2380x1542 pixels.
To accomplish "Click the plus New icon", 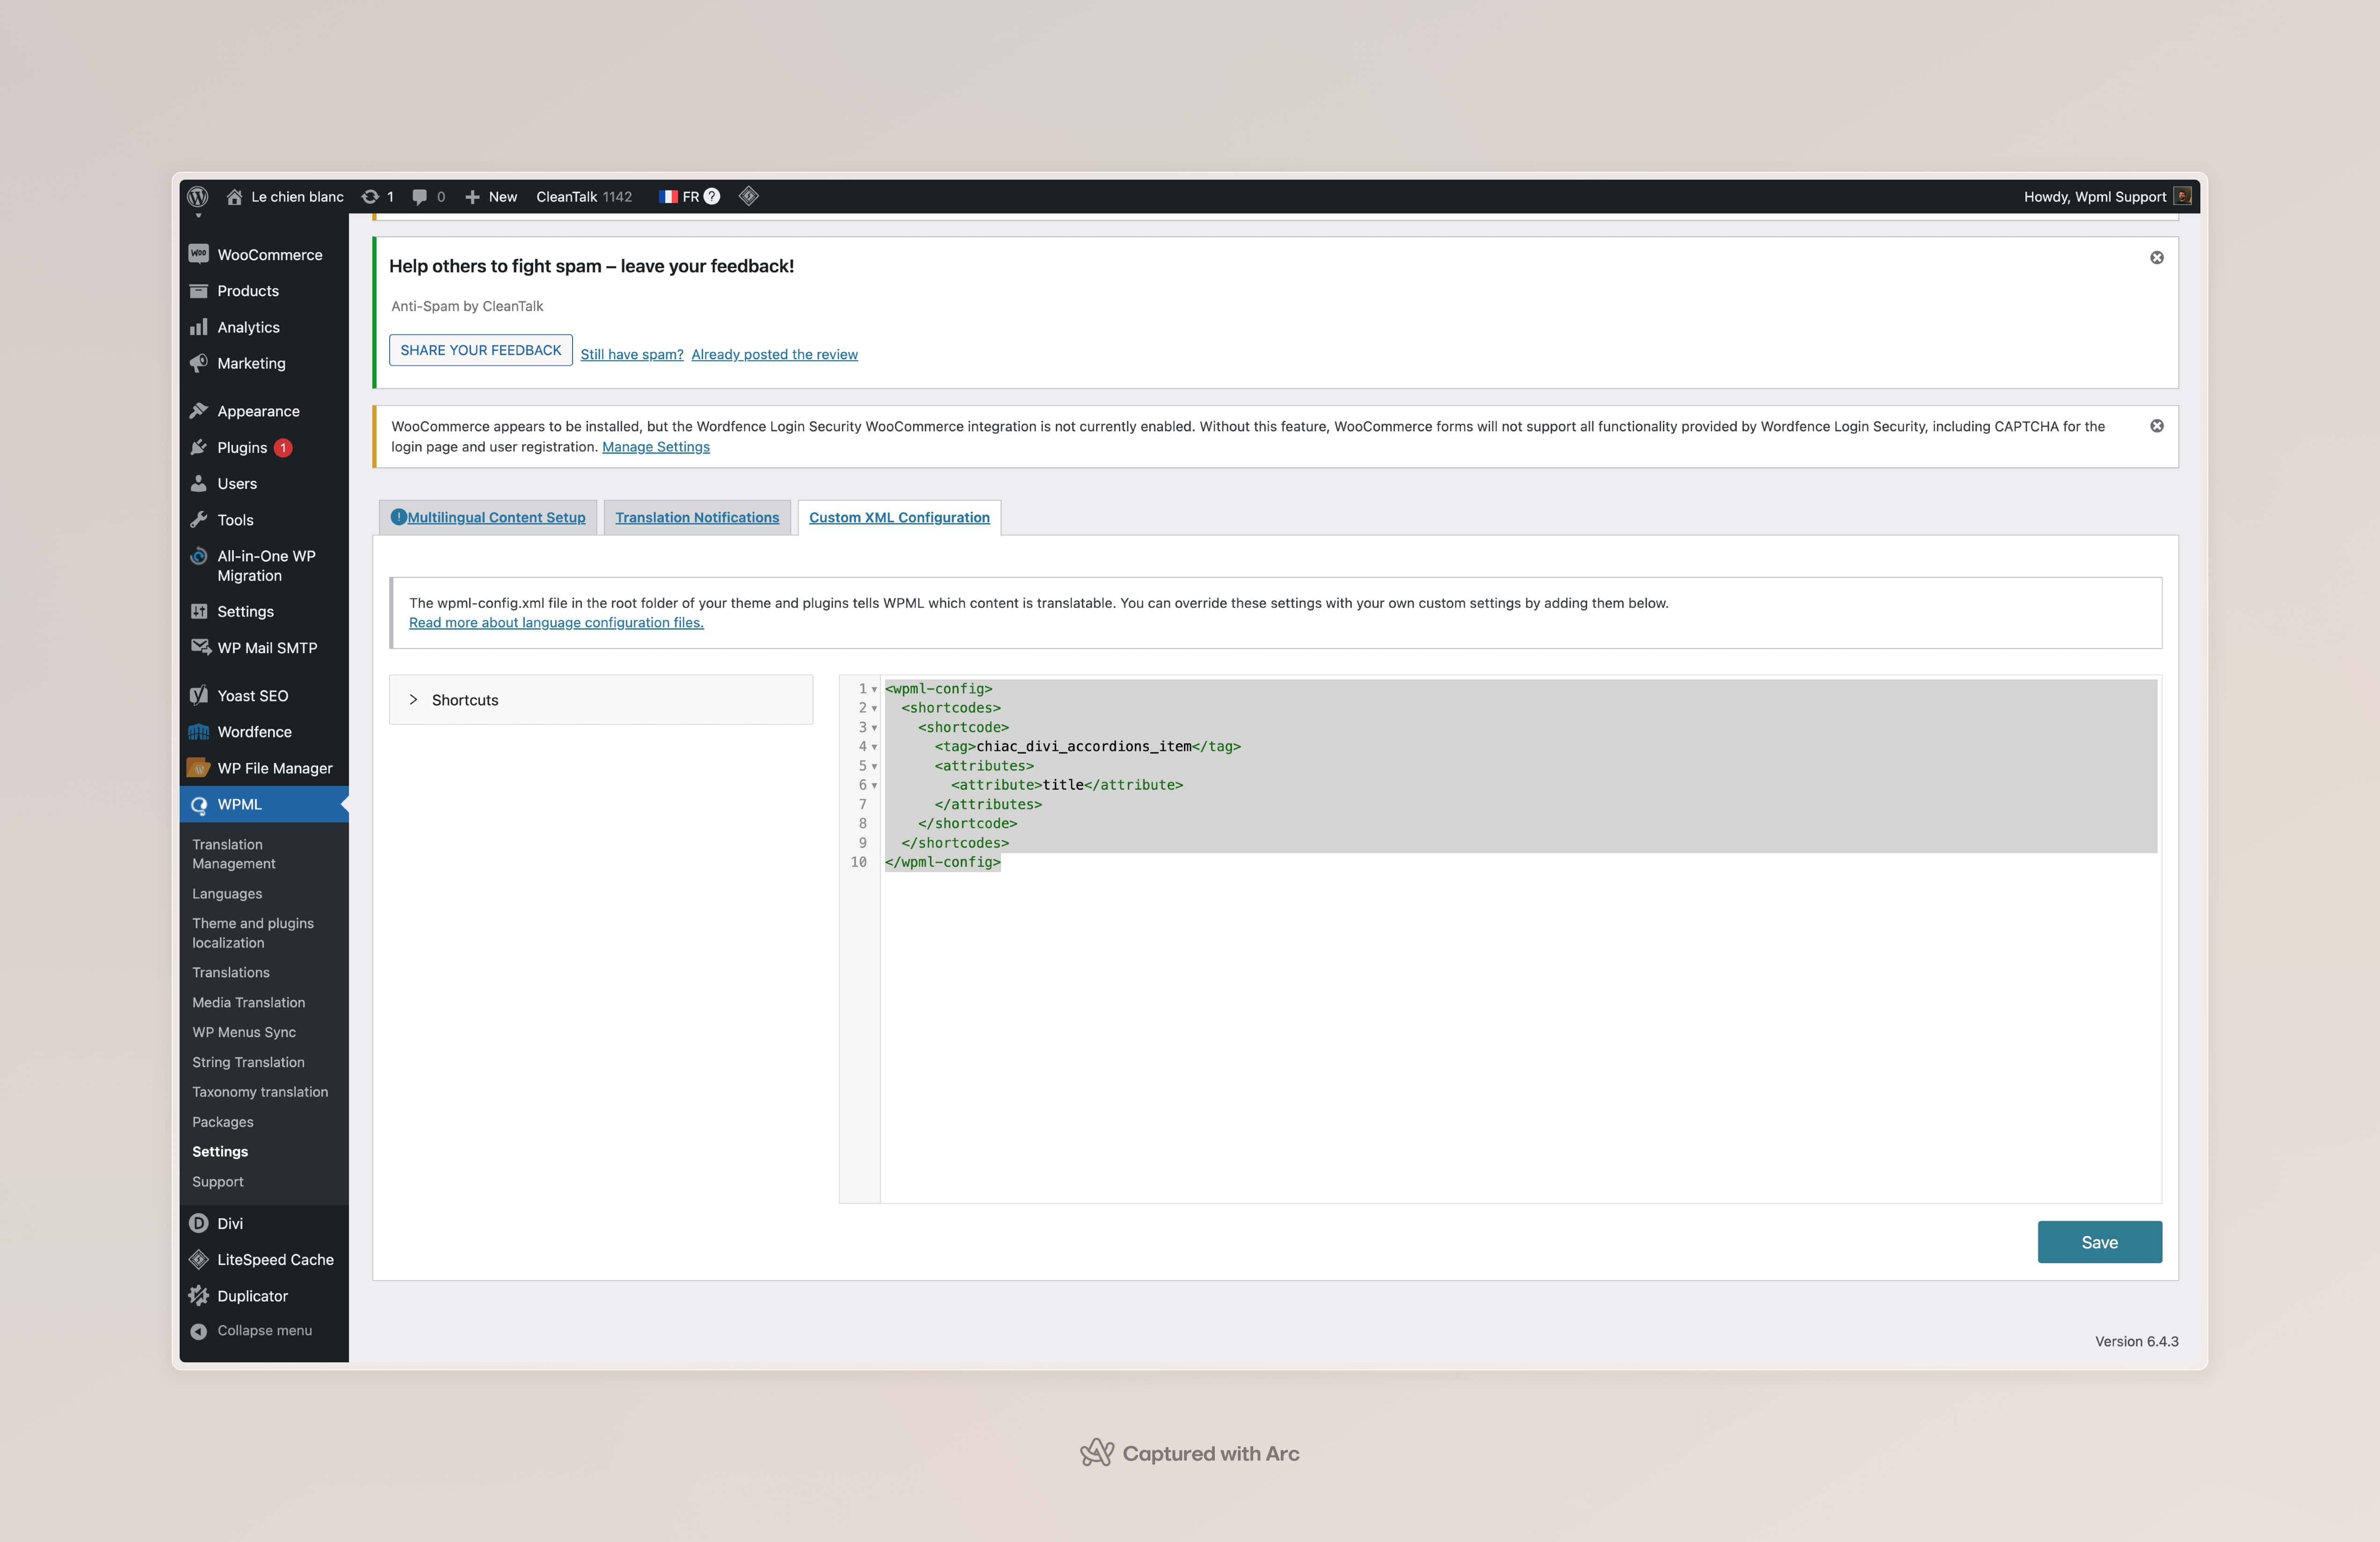I will [x=472, y=197].
